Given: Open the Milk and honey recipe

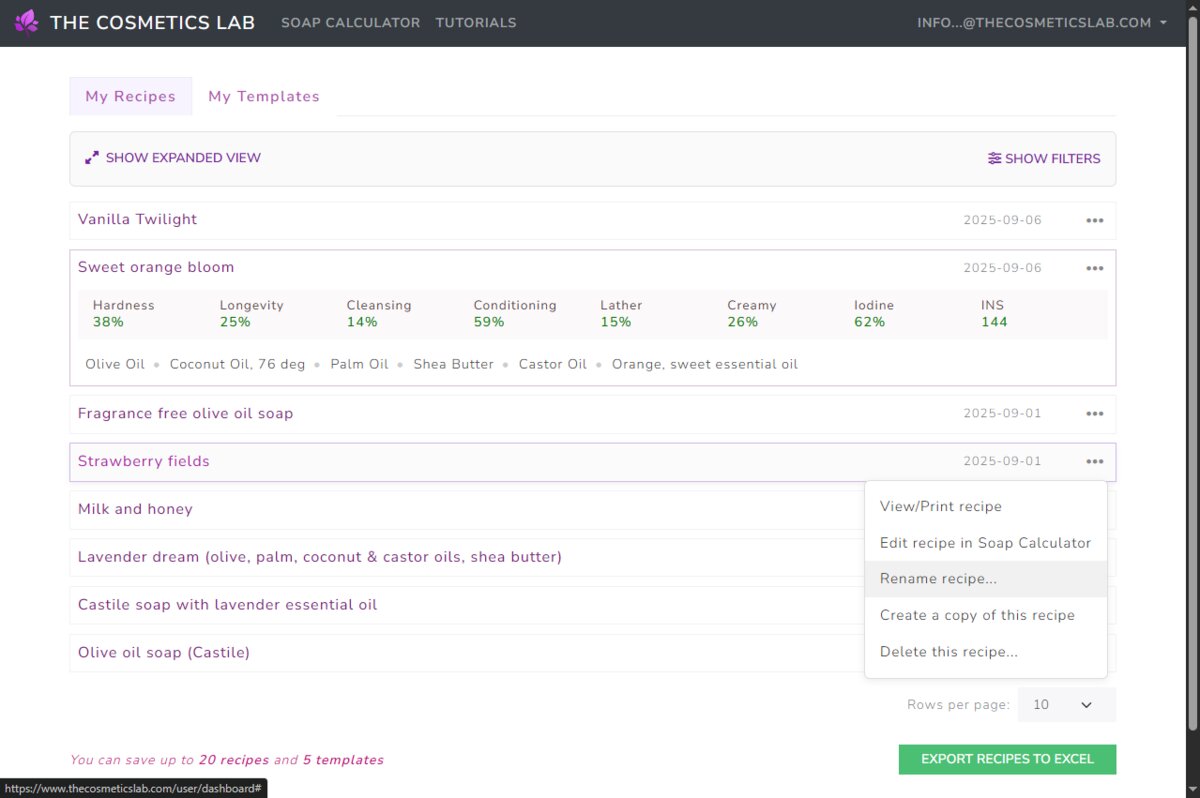Looking at the screenshot, I should point(135,509).
